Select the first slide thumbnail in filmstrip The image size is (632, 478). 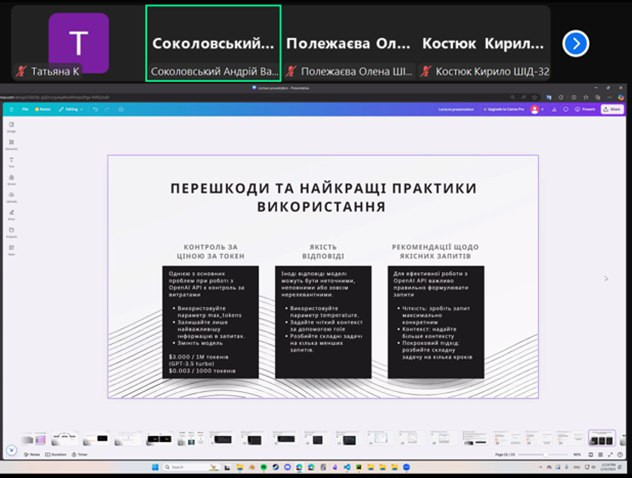33,439
